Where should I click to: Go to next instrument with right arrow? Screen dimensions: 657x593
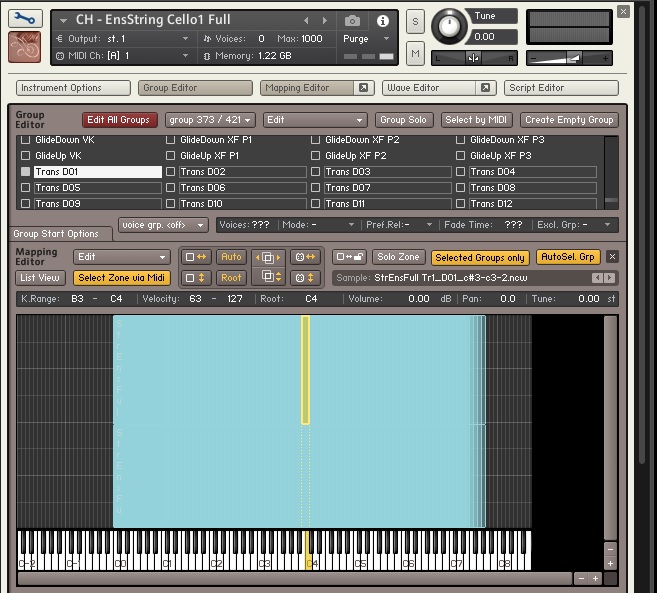pos(325,20)
